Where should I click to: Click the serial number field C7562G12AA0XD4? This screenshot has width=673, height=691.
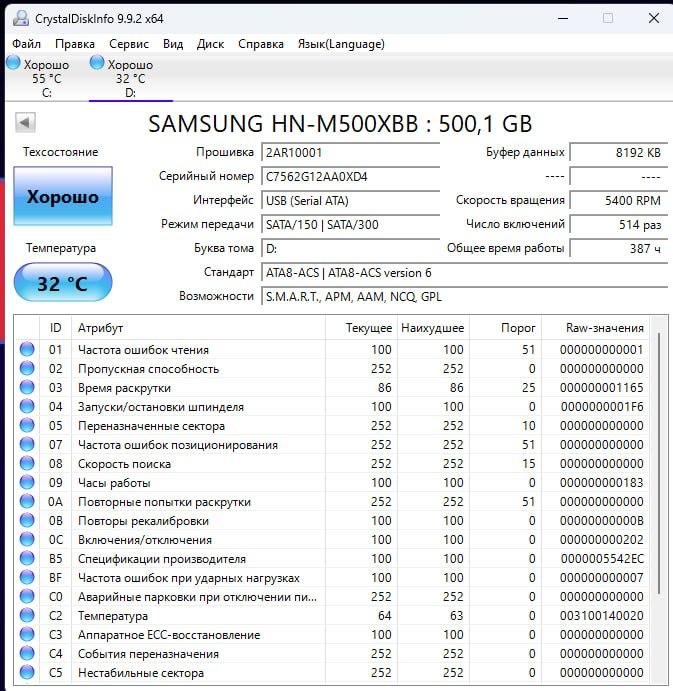click(350, 177)
